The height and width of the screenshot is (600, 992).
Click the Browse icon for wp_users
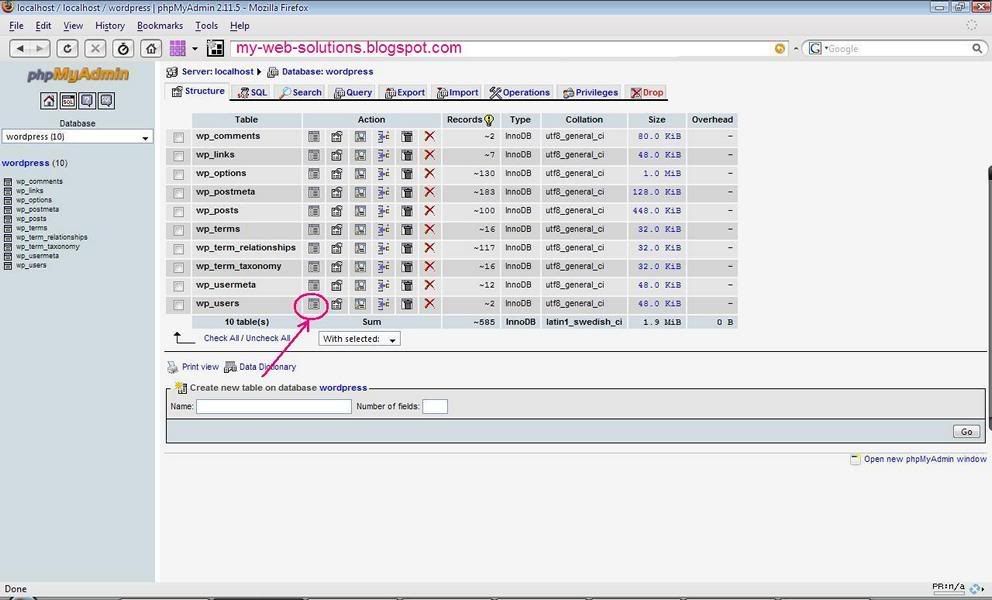point(314,304)
